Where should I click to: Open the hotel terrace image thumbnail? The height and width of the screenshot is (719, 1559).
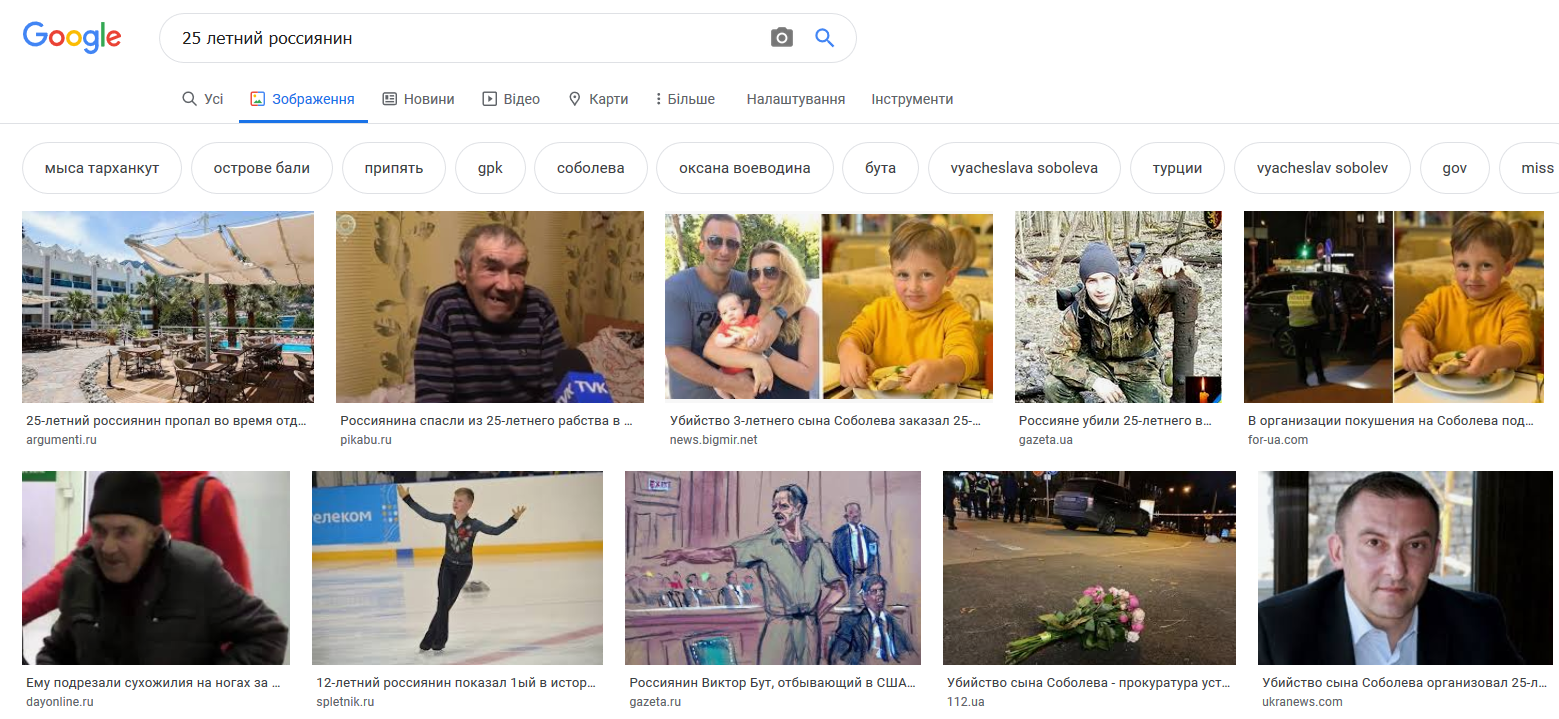coord(168,307)
